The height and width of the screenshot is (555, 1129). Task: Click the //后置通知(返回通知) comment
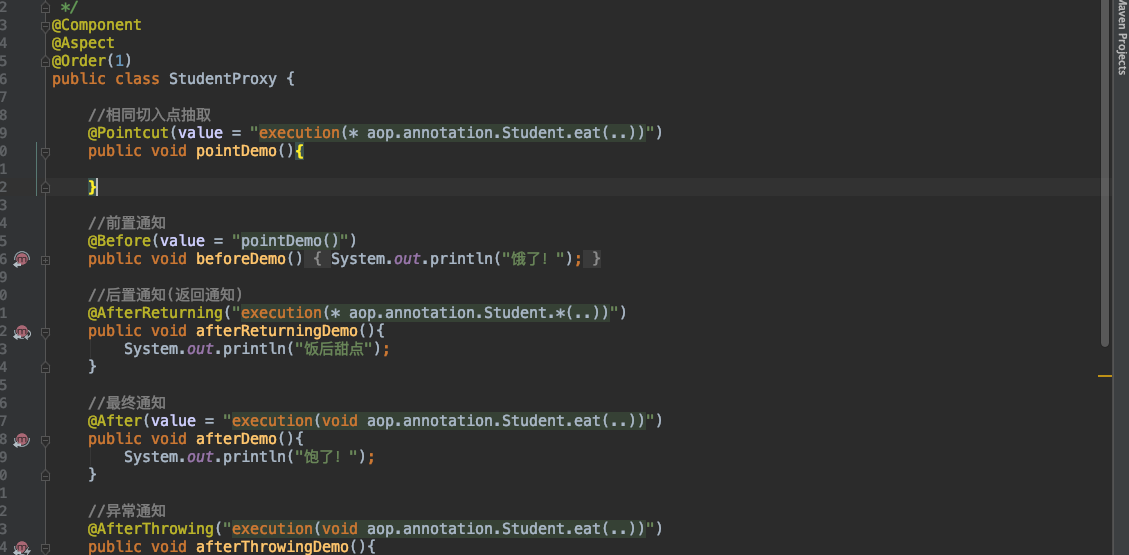166,295
